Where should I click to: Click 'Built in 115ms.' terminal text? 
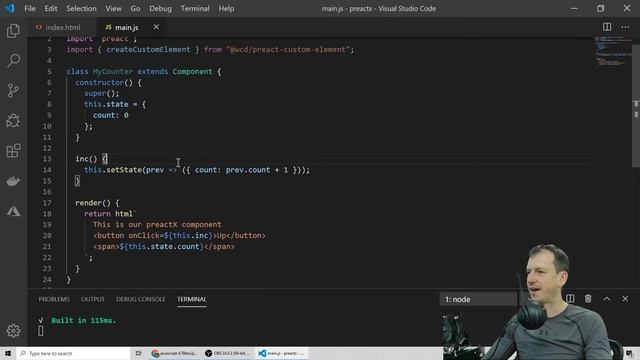84,320
